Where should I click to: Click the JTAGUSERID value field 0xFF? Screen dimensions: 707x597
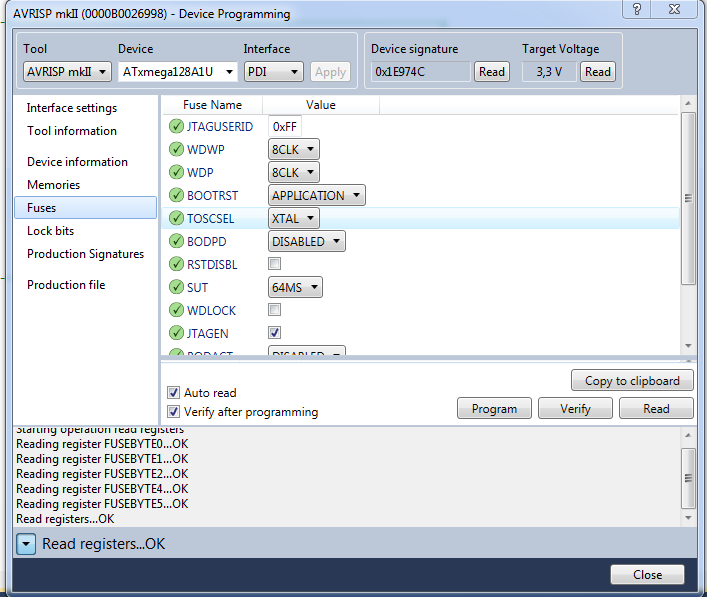coord(285,127)
